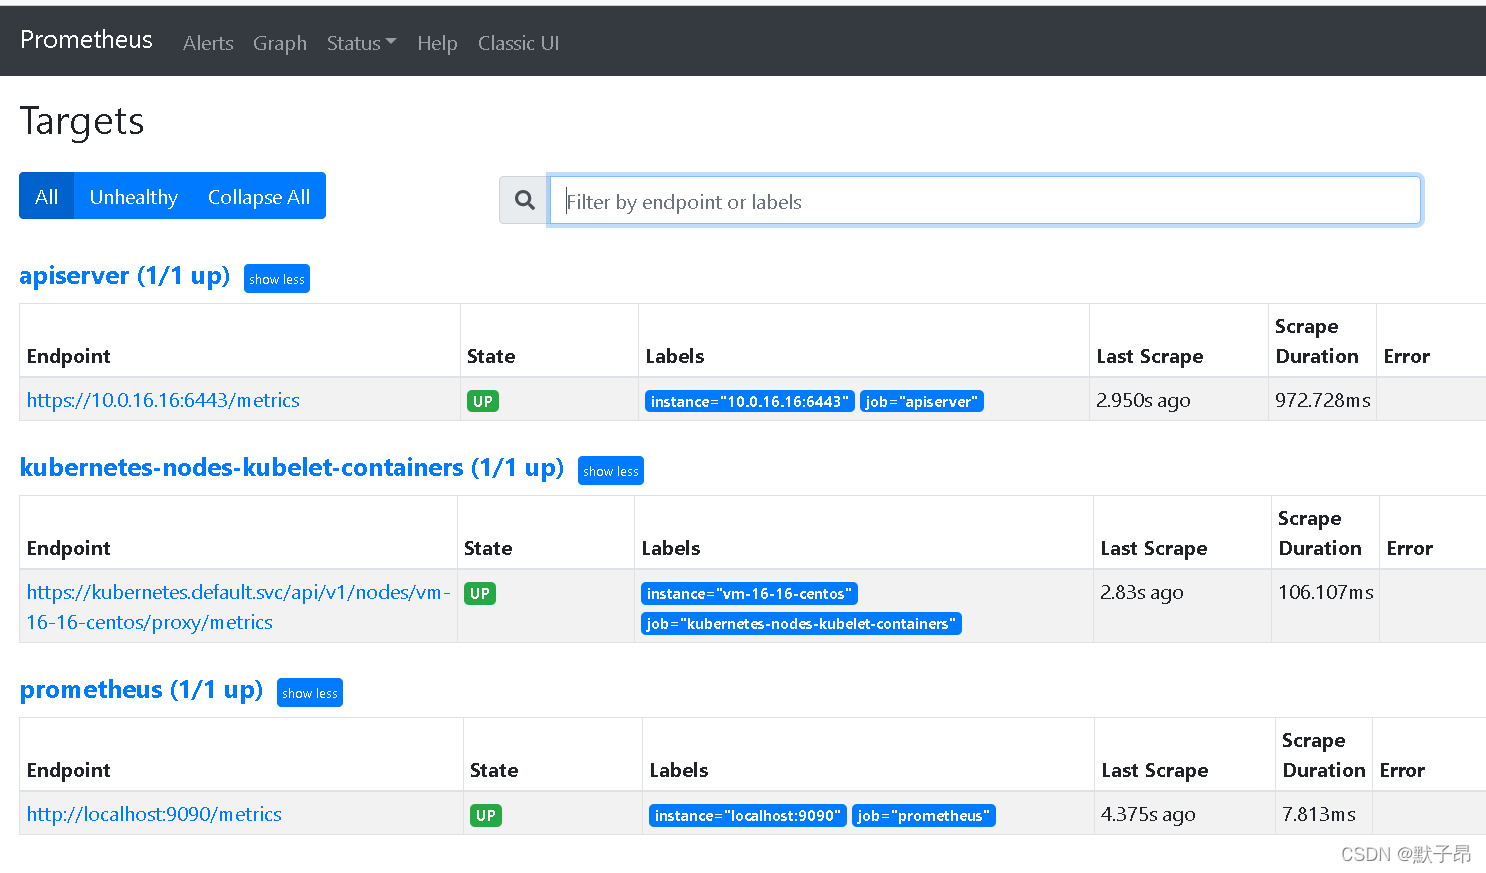1486x873 pixels.
Task: Click the apiserver UP state badge
Action: (x=483, y=401)
